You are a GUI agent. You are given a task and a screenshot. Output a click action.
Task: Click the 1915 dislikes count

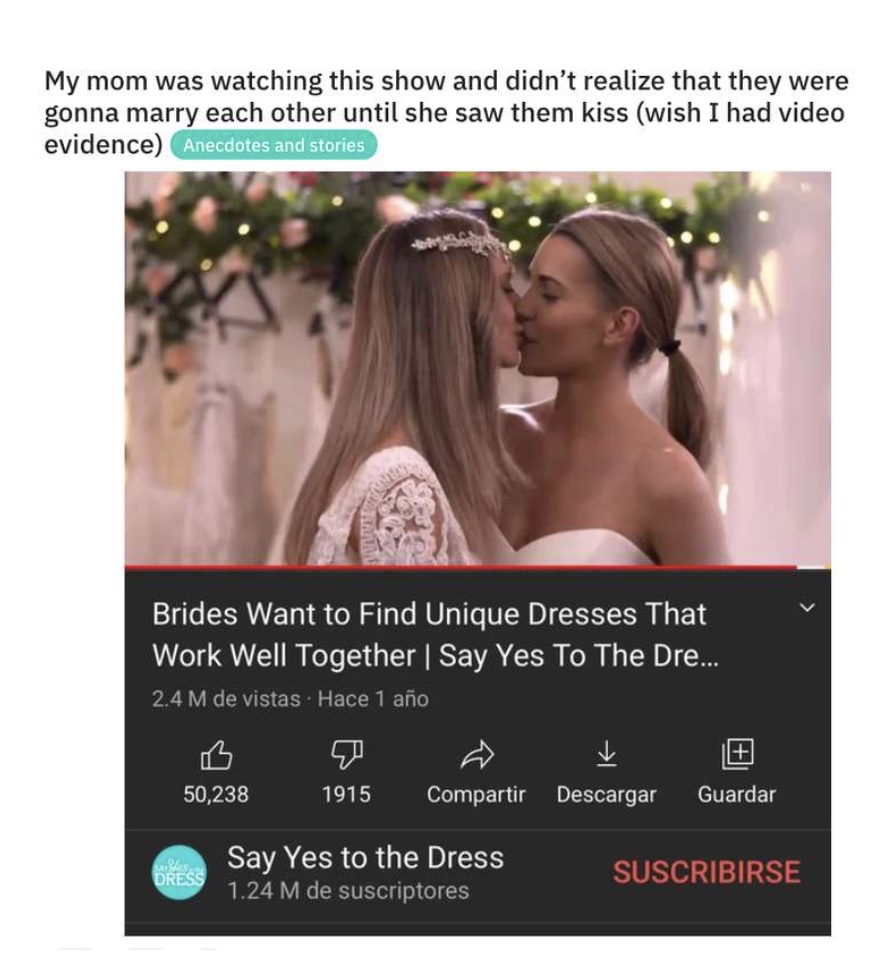tap(347, 795)
